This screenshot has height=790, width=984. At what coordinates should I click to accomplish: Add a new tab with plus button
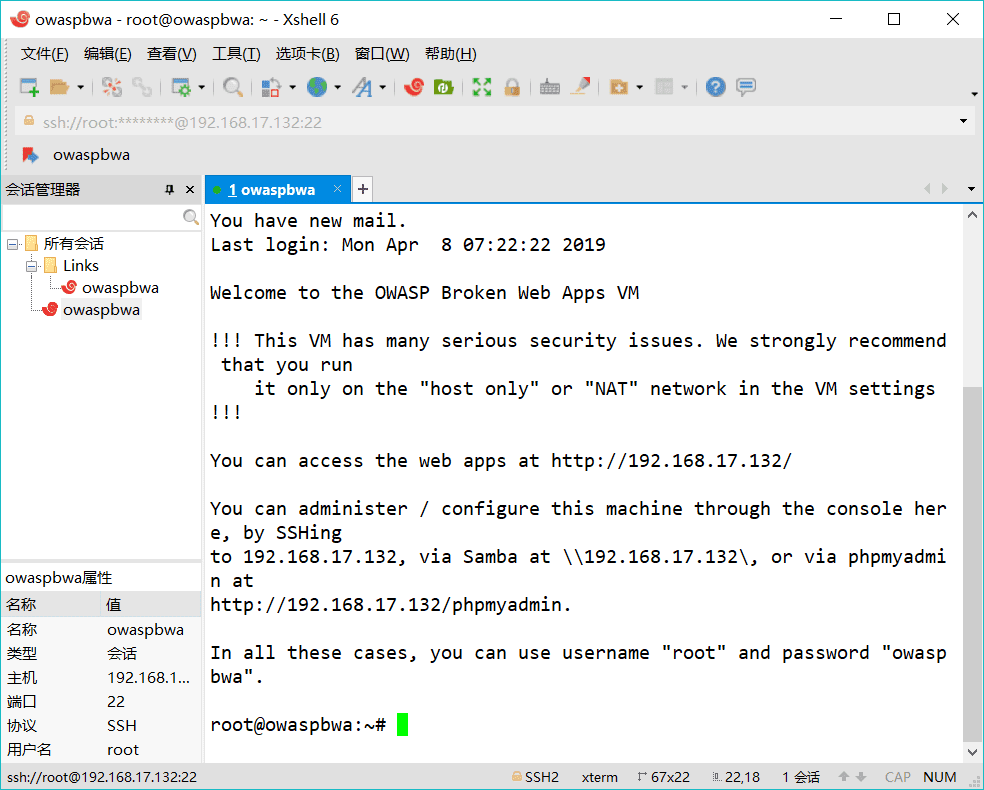363,189
